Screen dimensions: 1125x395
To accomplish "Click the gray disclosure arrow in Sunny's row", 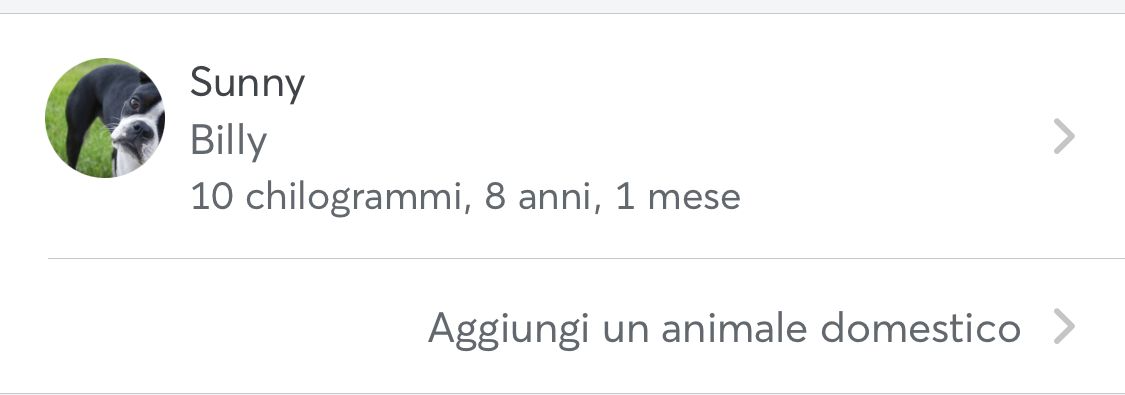I will coord(1064,136).
